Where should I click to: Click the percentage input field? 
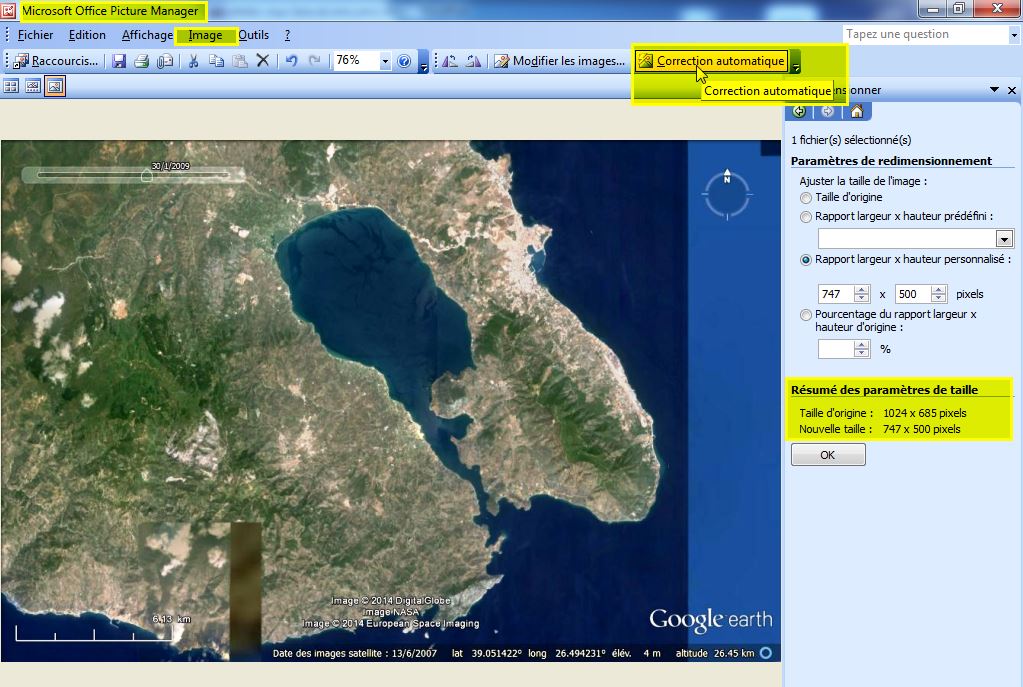click(x=836, y=349)
